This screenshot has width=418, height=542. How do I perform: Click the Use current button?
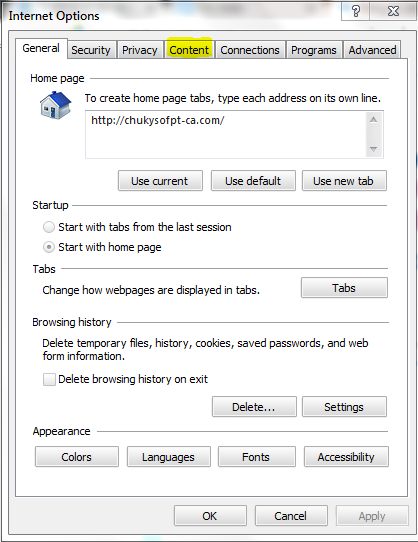click(160, 181)
